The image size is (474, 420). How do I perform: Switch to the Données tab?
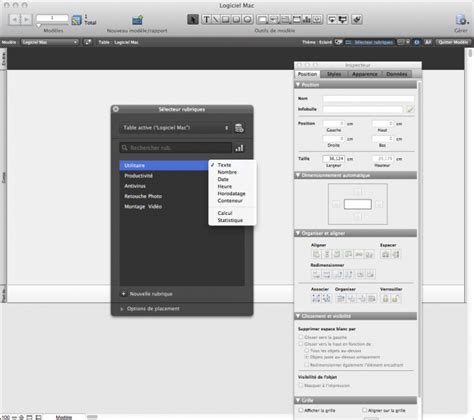397,74
